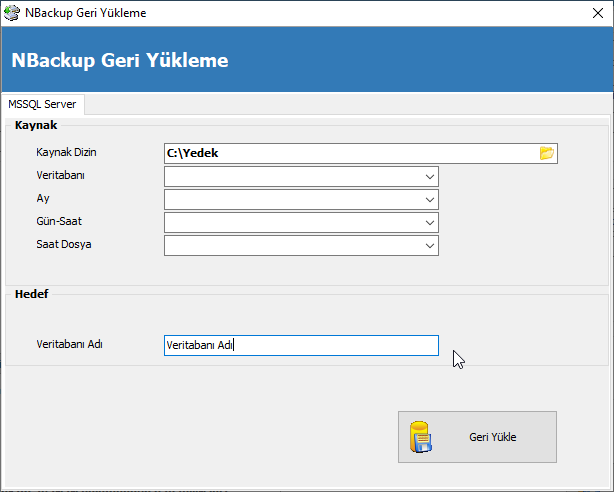
Task: Open the Gün-Saat combo box
Action: tap(301, 222)
